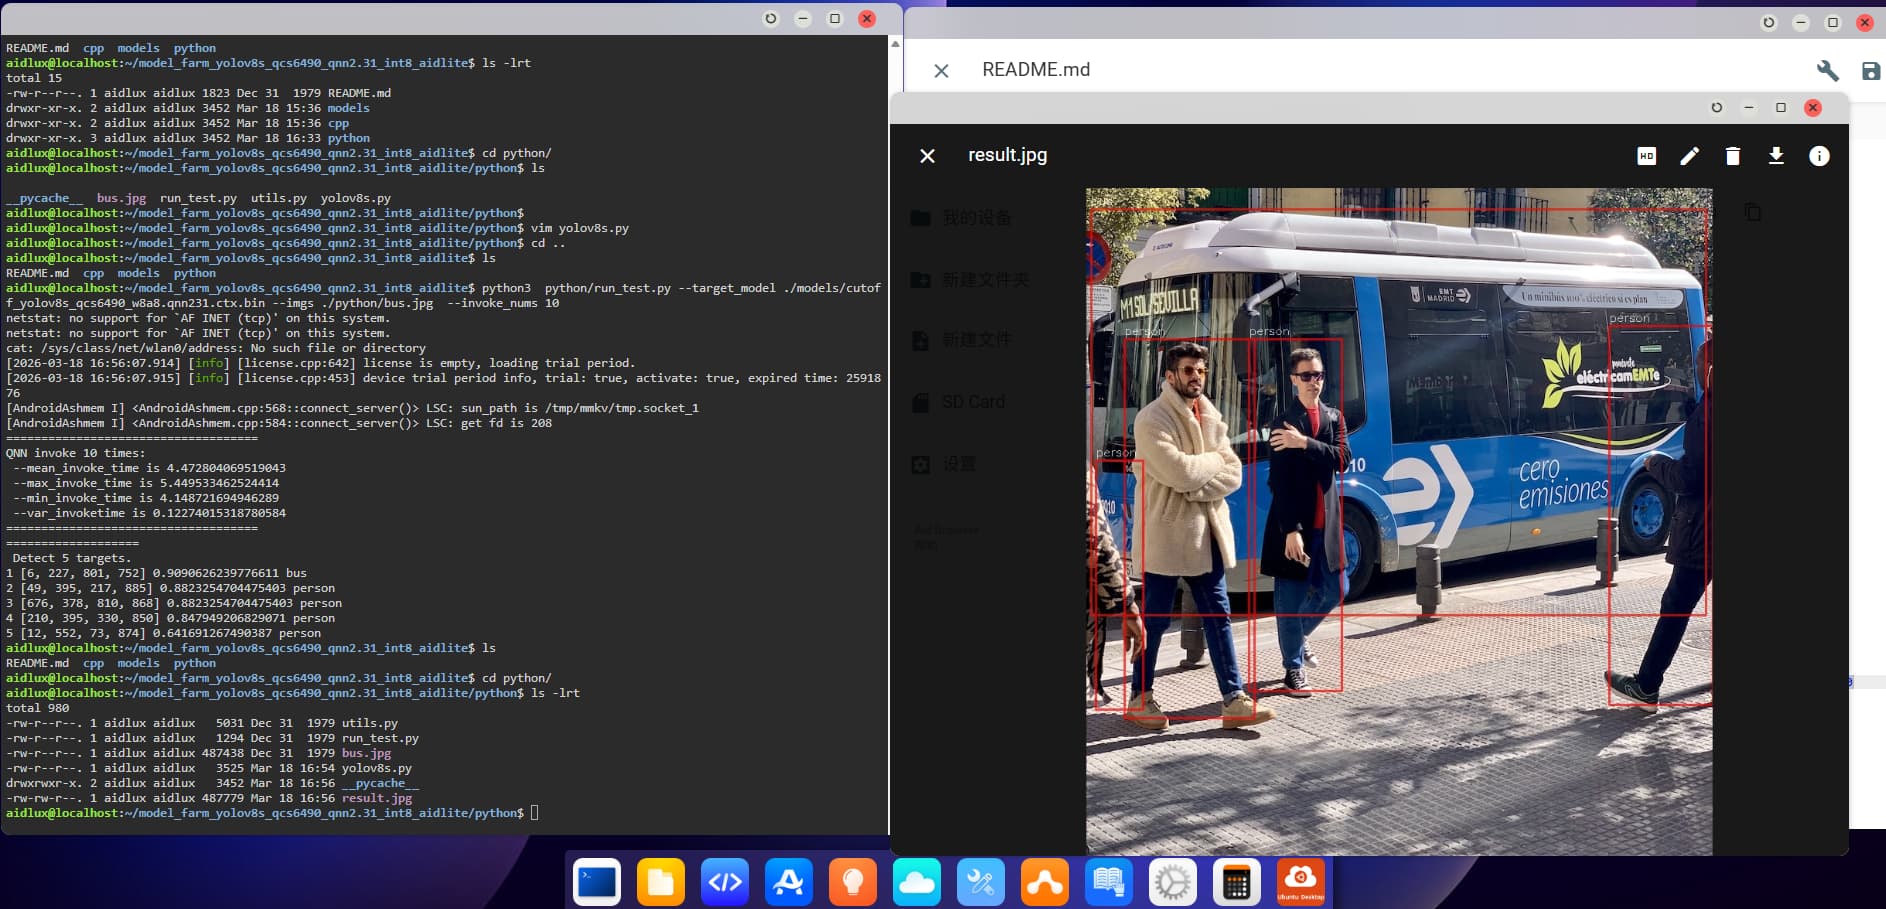Launch the cloud app from the dock
Screen dimensions: 1886x909
[917, 882]
